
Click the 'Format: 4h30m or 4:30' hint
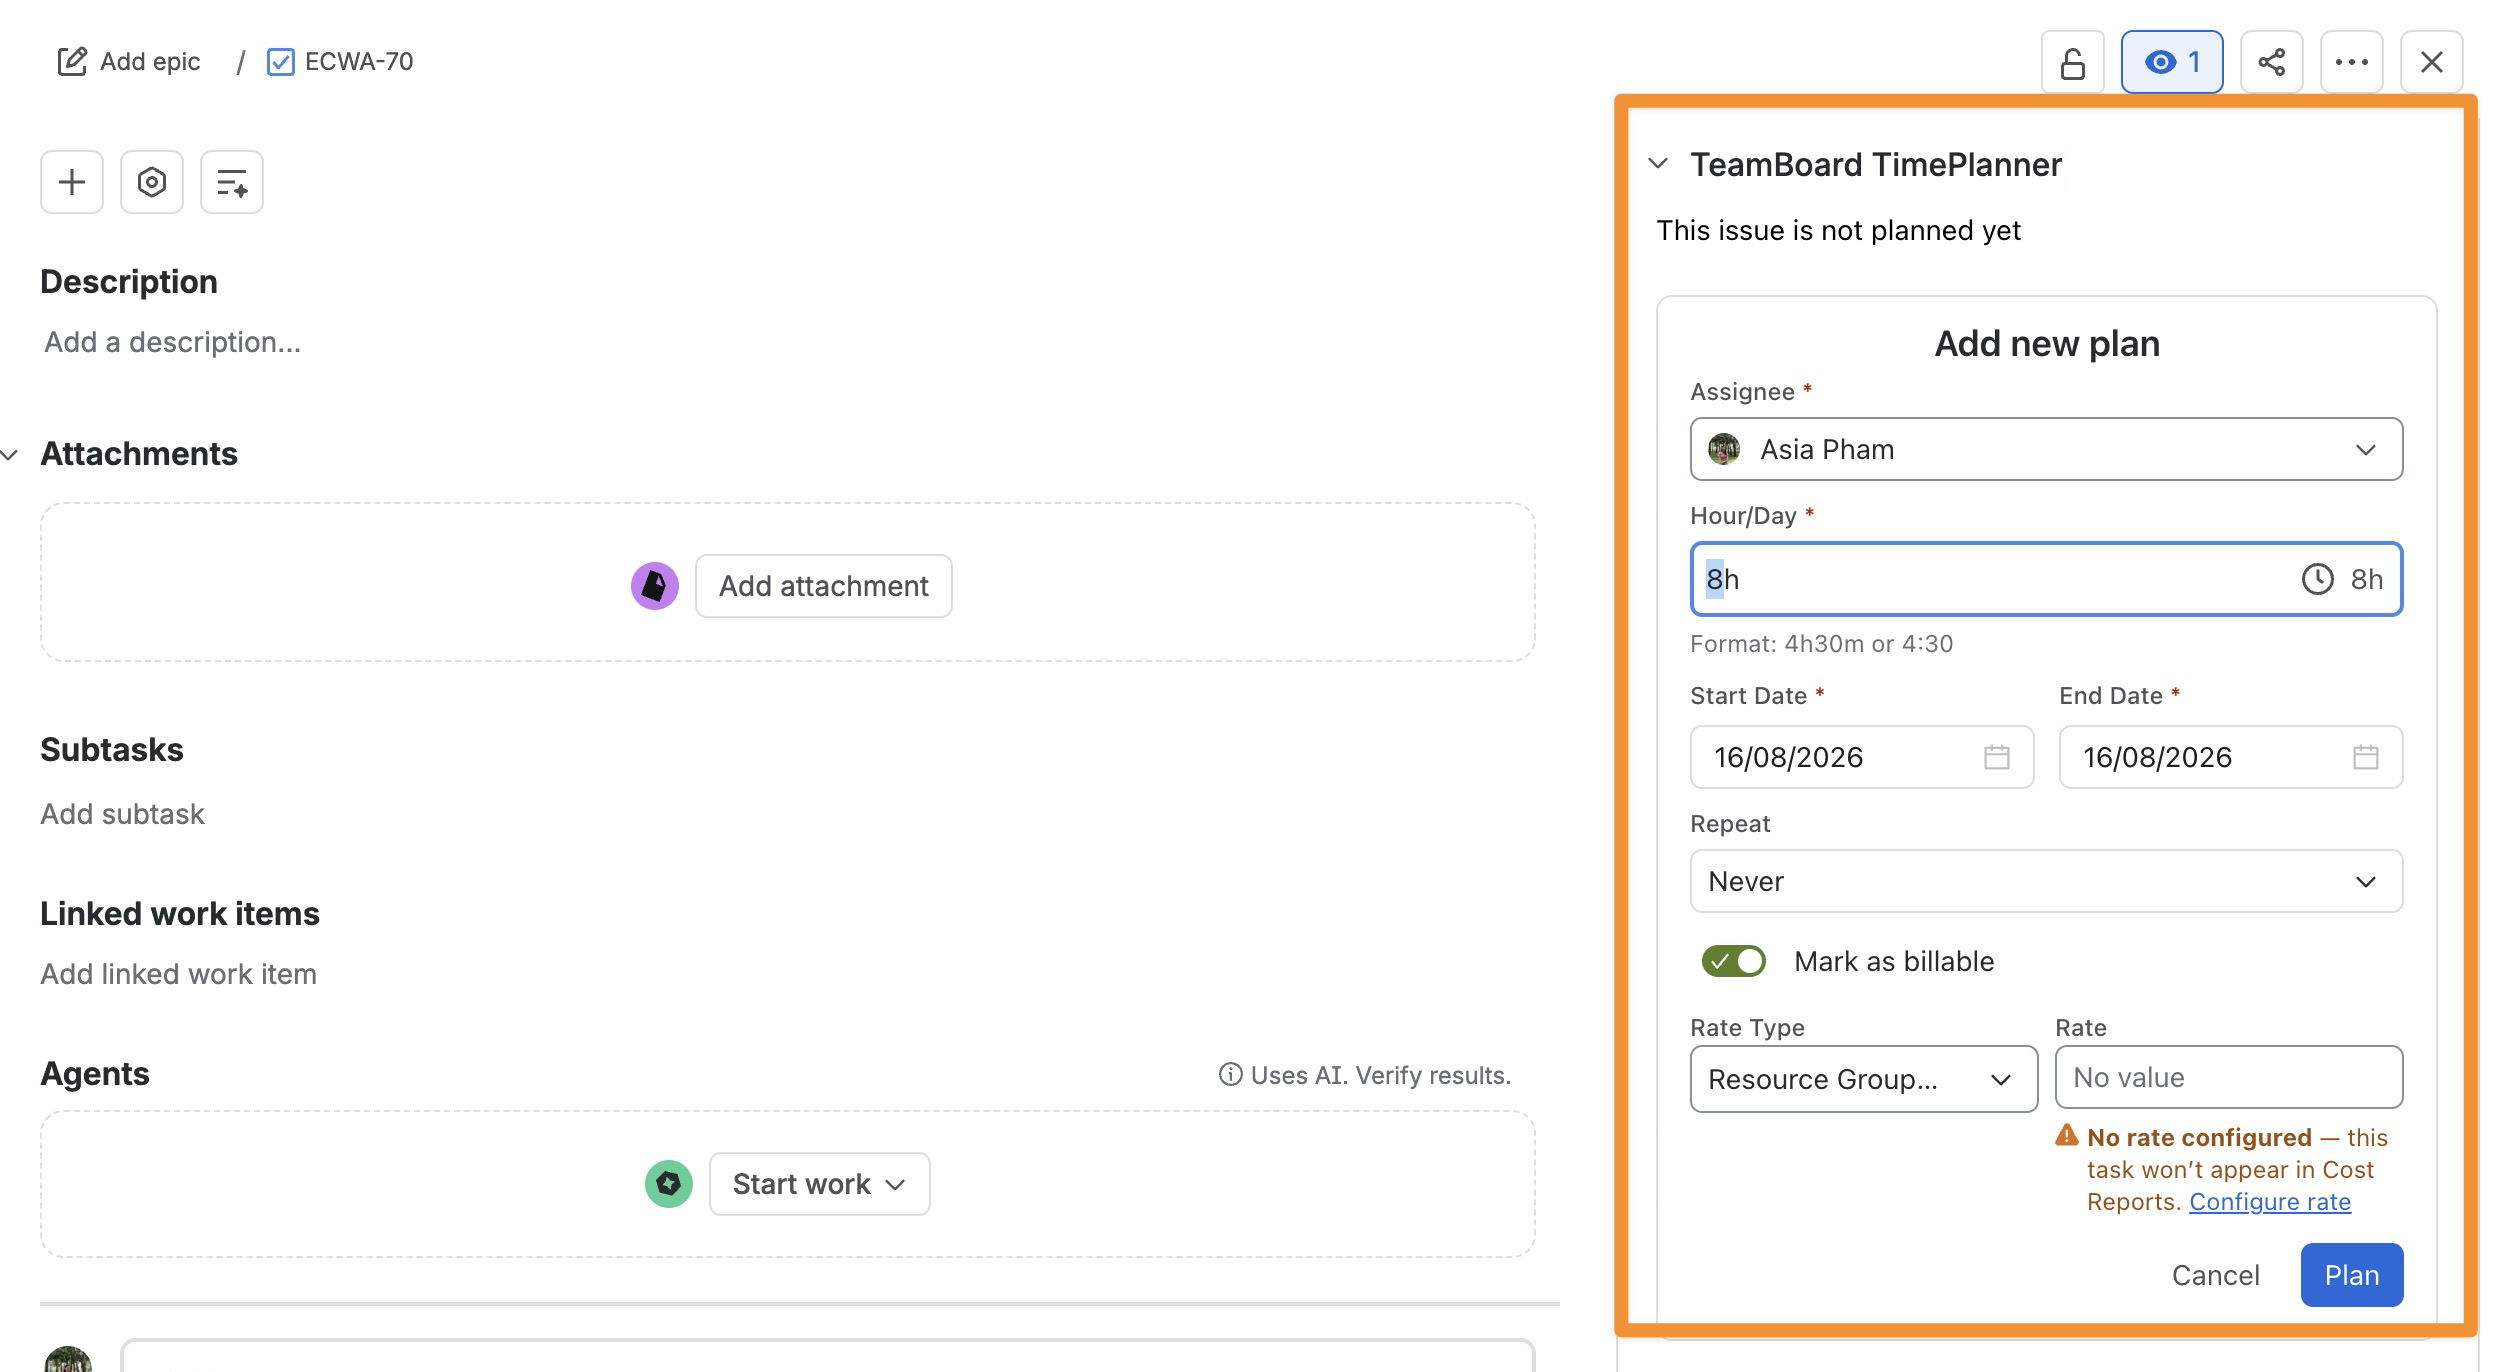point(1821,643)
